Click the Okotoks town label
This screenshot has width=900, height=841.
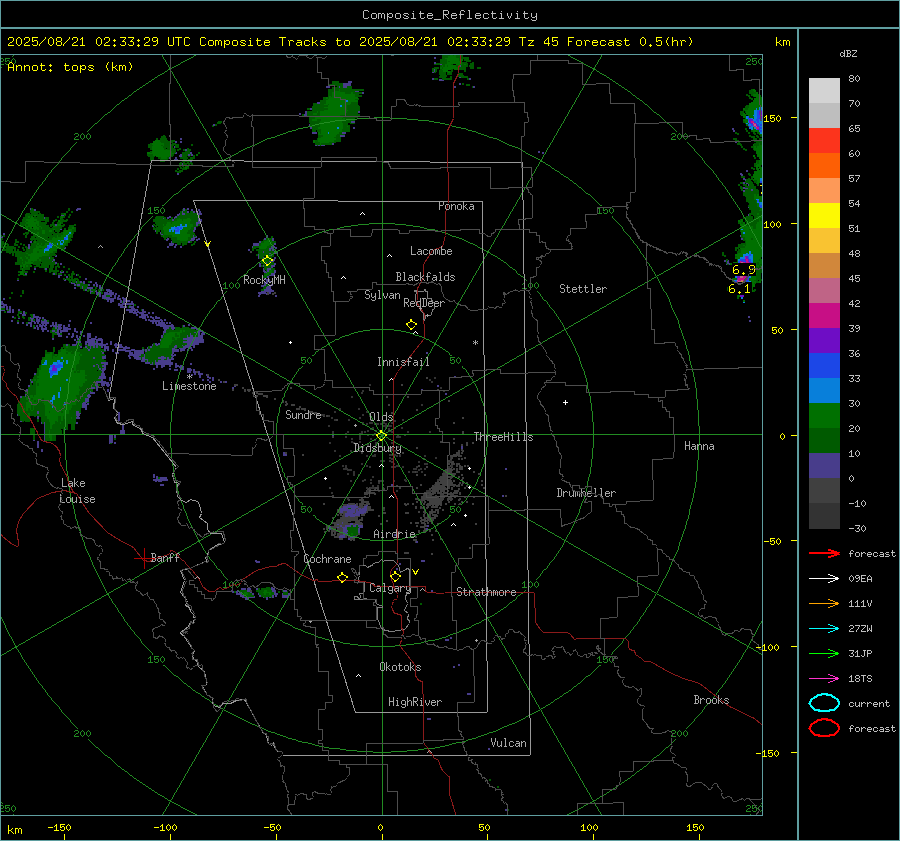coord(400,667)
